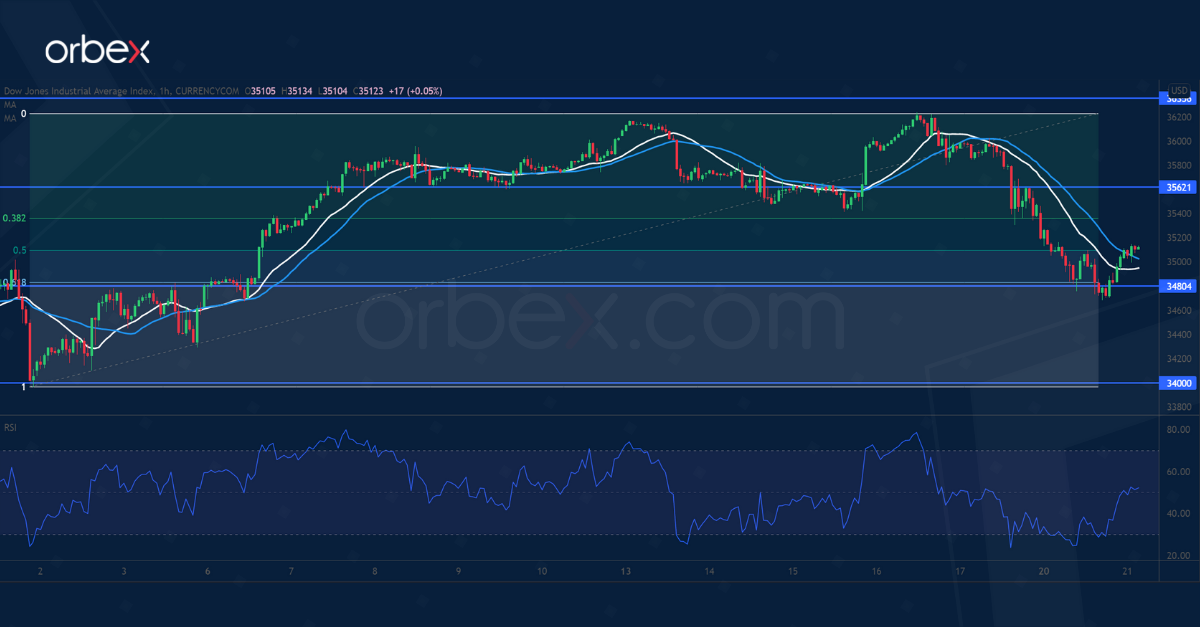This screenshot has width=1200, height=627.
Task: Click date 2 on the time axis
Action: (40, 571)
